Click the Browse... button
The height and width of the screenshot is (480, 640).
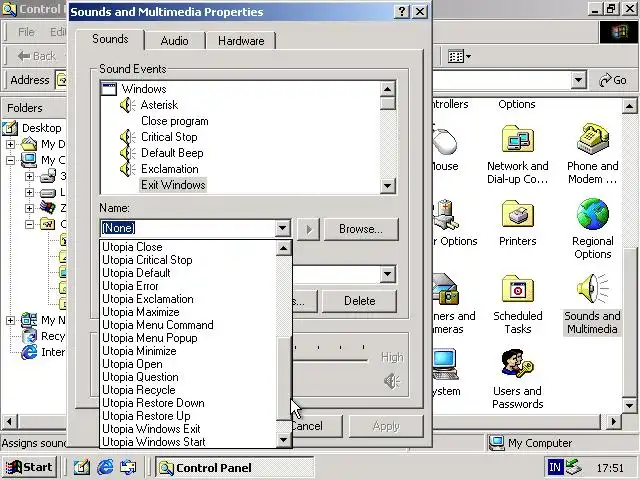361,229
